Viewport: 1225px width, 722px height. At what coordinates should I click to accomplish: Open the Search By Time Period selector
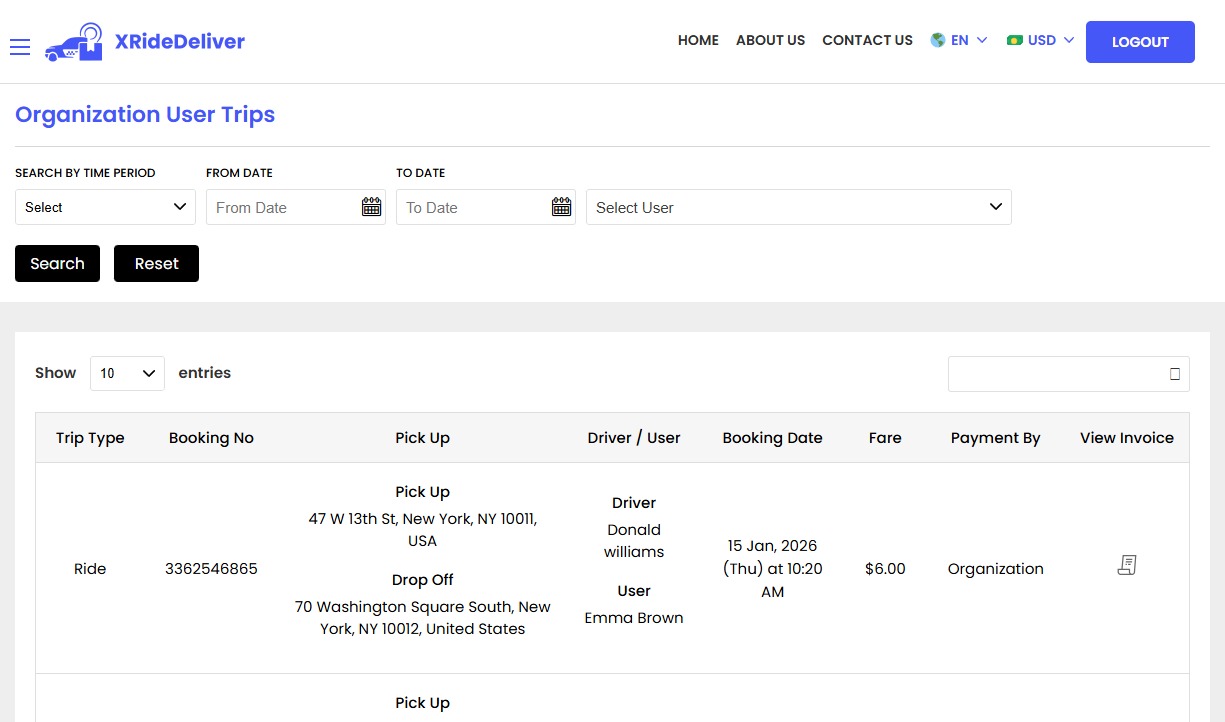(105, 207)
